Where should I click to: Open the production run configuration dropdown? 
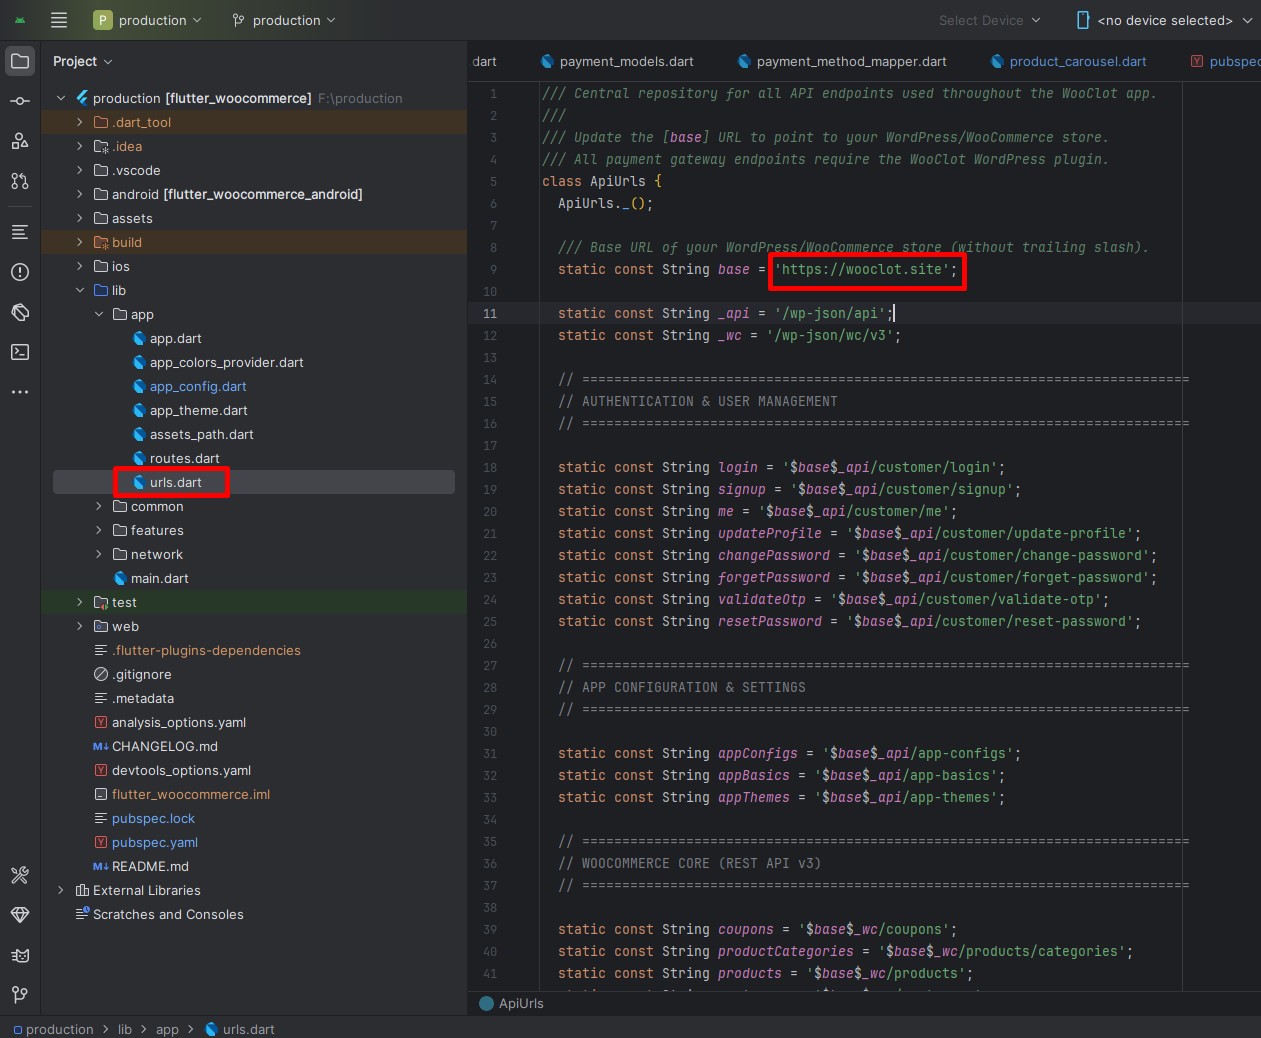(148, 20)
